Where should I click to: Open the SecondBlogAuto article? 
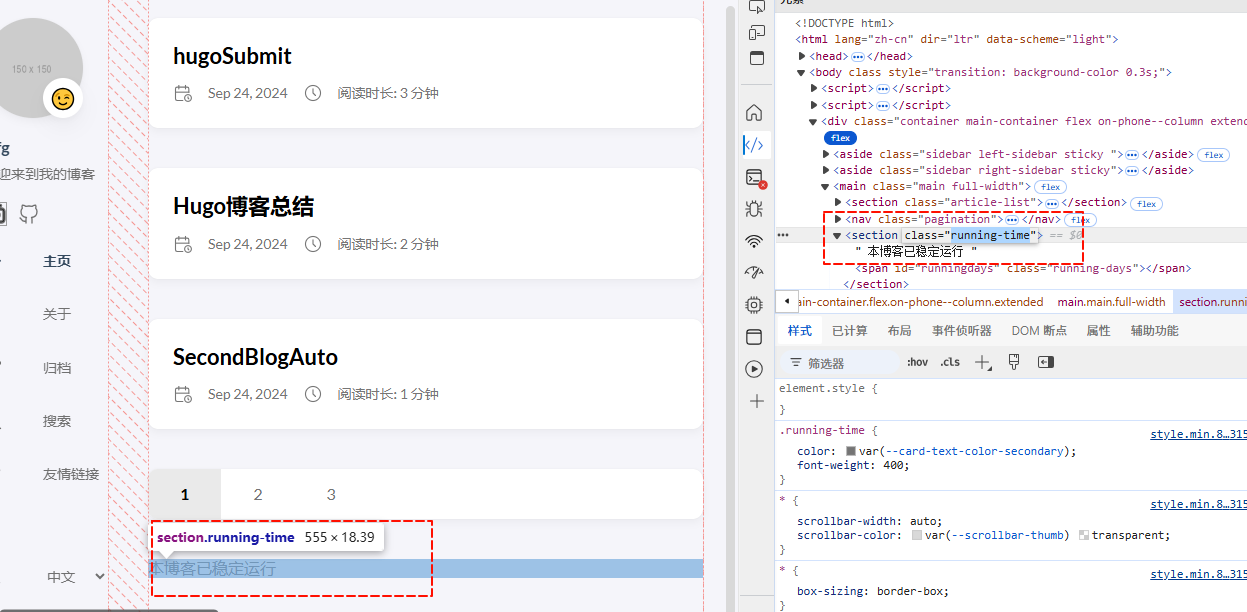click(x=255, y=357)
